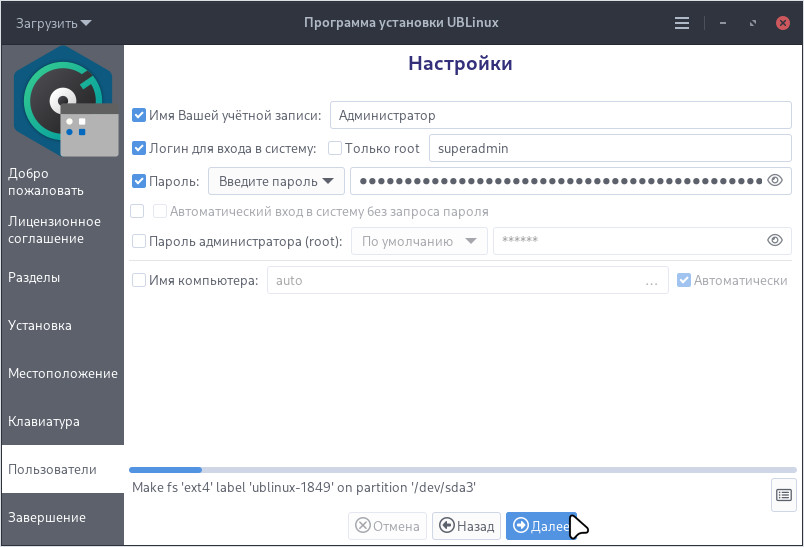Click the UBLinux installer logo
The image size is (804, 547).
(64, 101)
